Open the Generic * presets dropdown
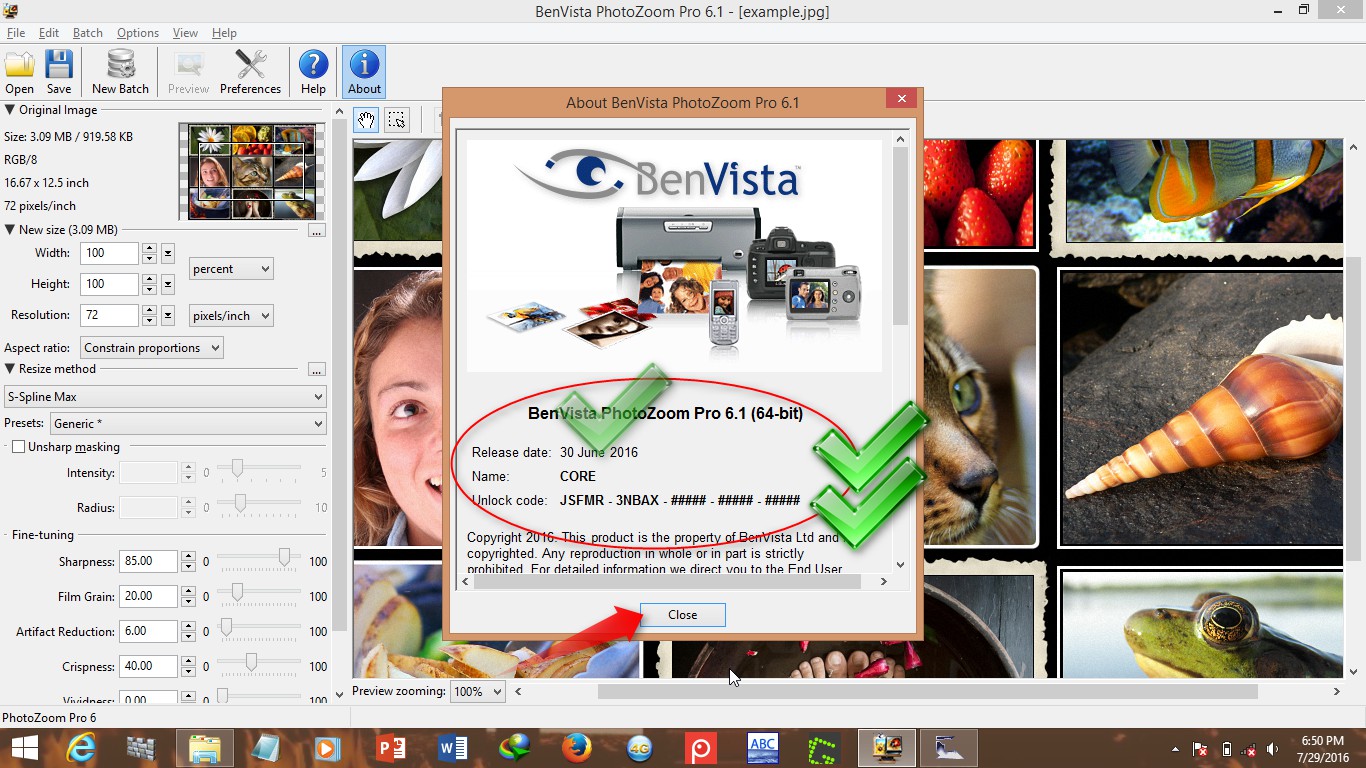Viewport: 1366px width, 768px height. click(x=188, y=424)
